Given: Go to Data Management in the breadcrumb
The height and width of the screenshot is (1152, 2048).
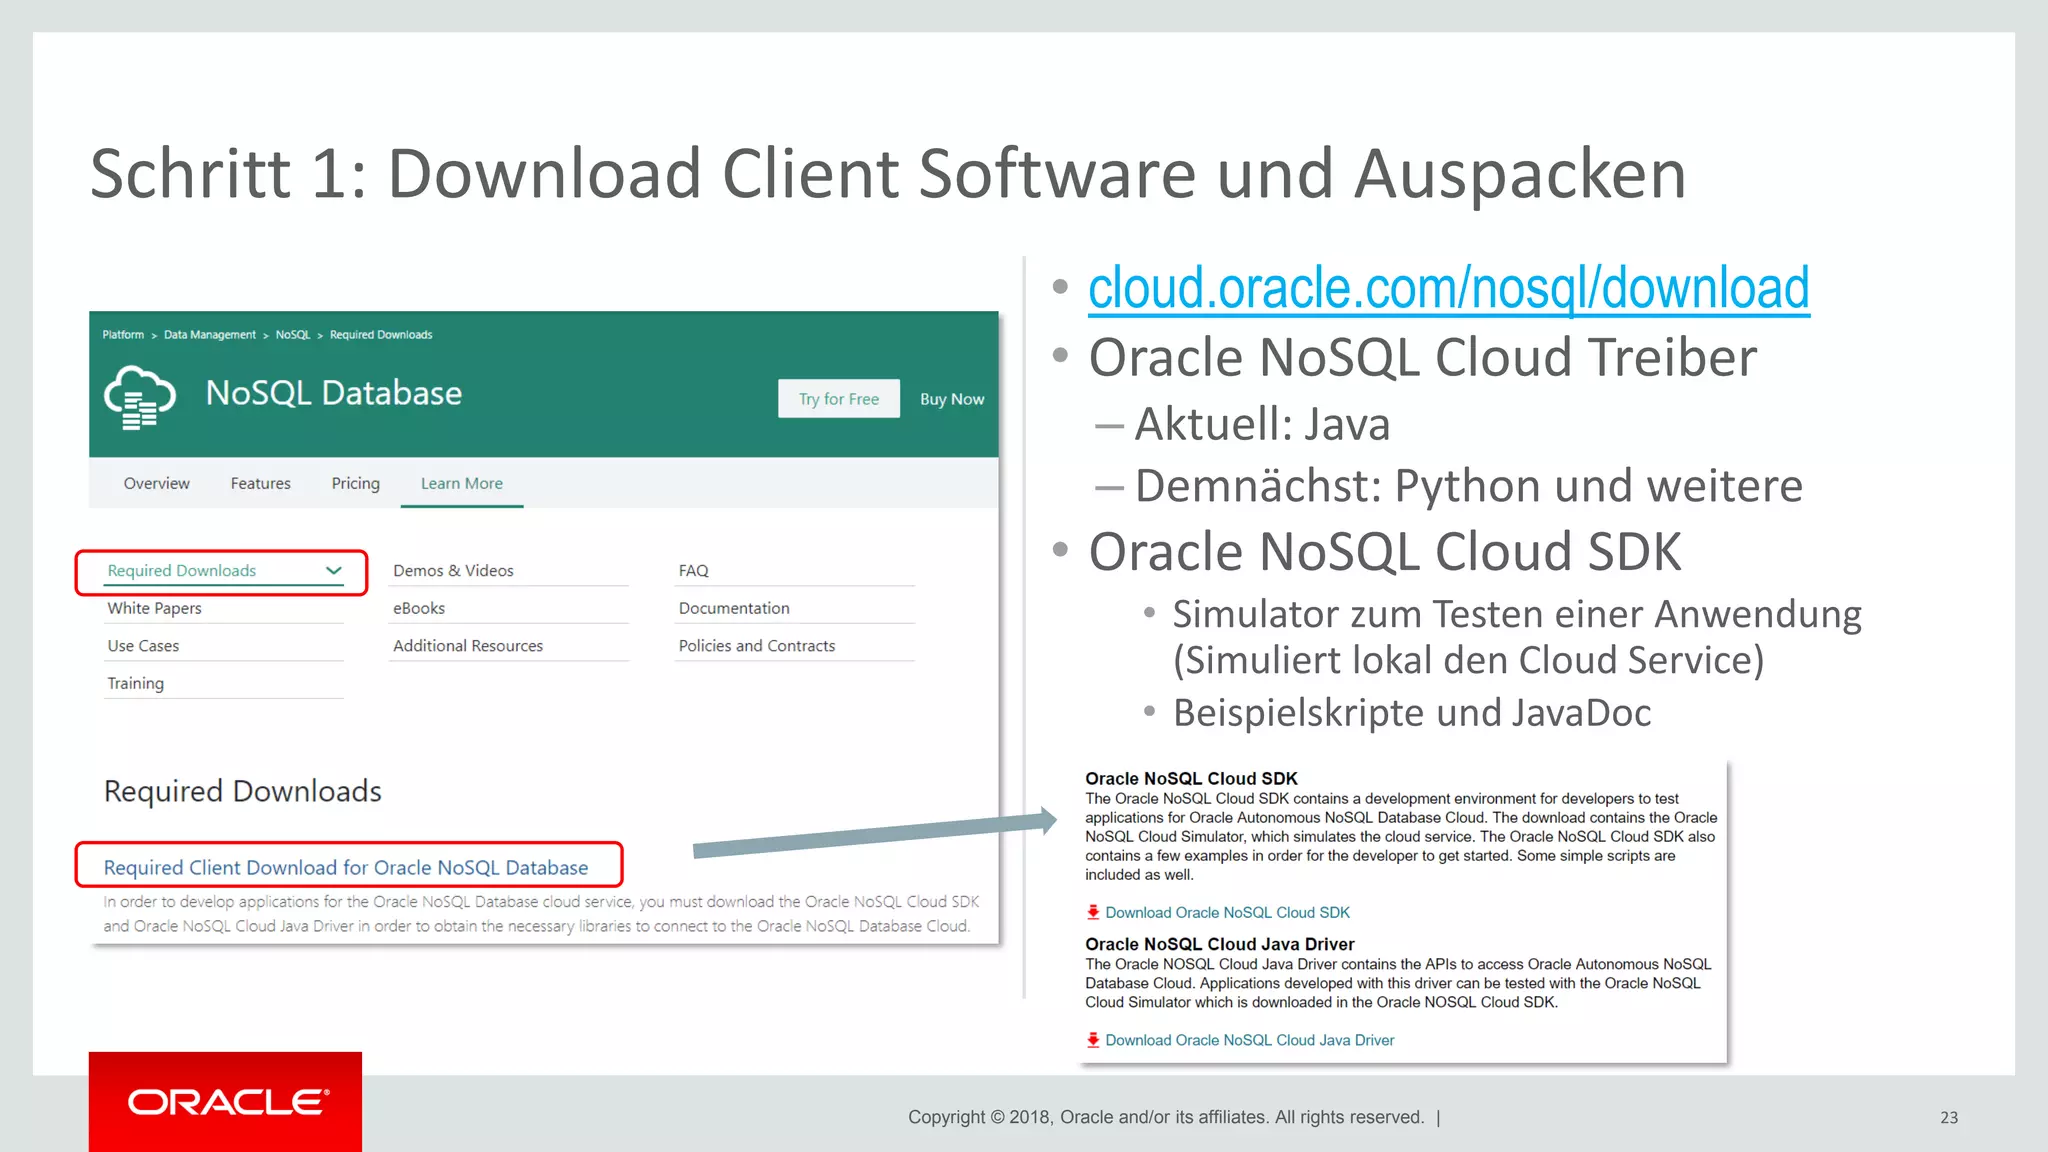Looking at the screenshot, I should (210, 334).
